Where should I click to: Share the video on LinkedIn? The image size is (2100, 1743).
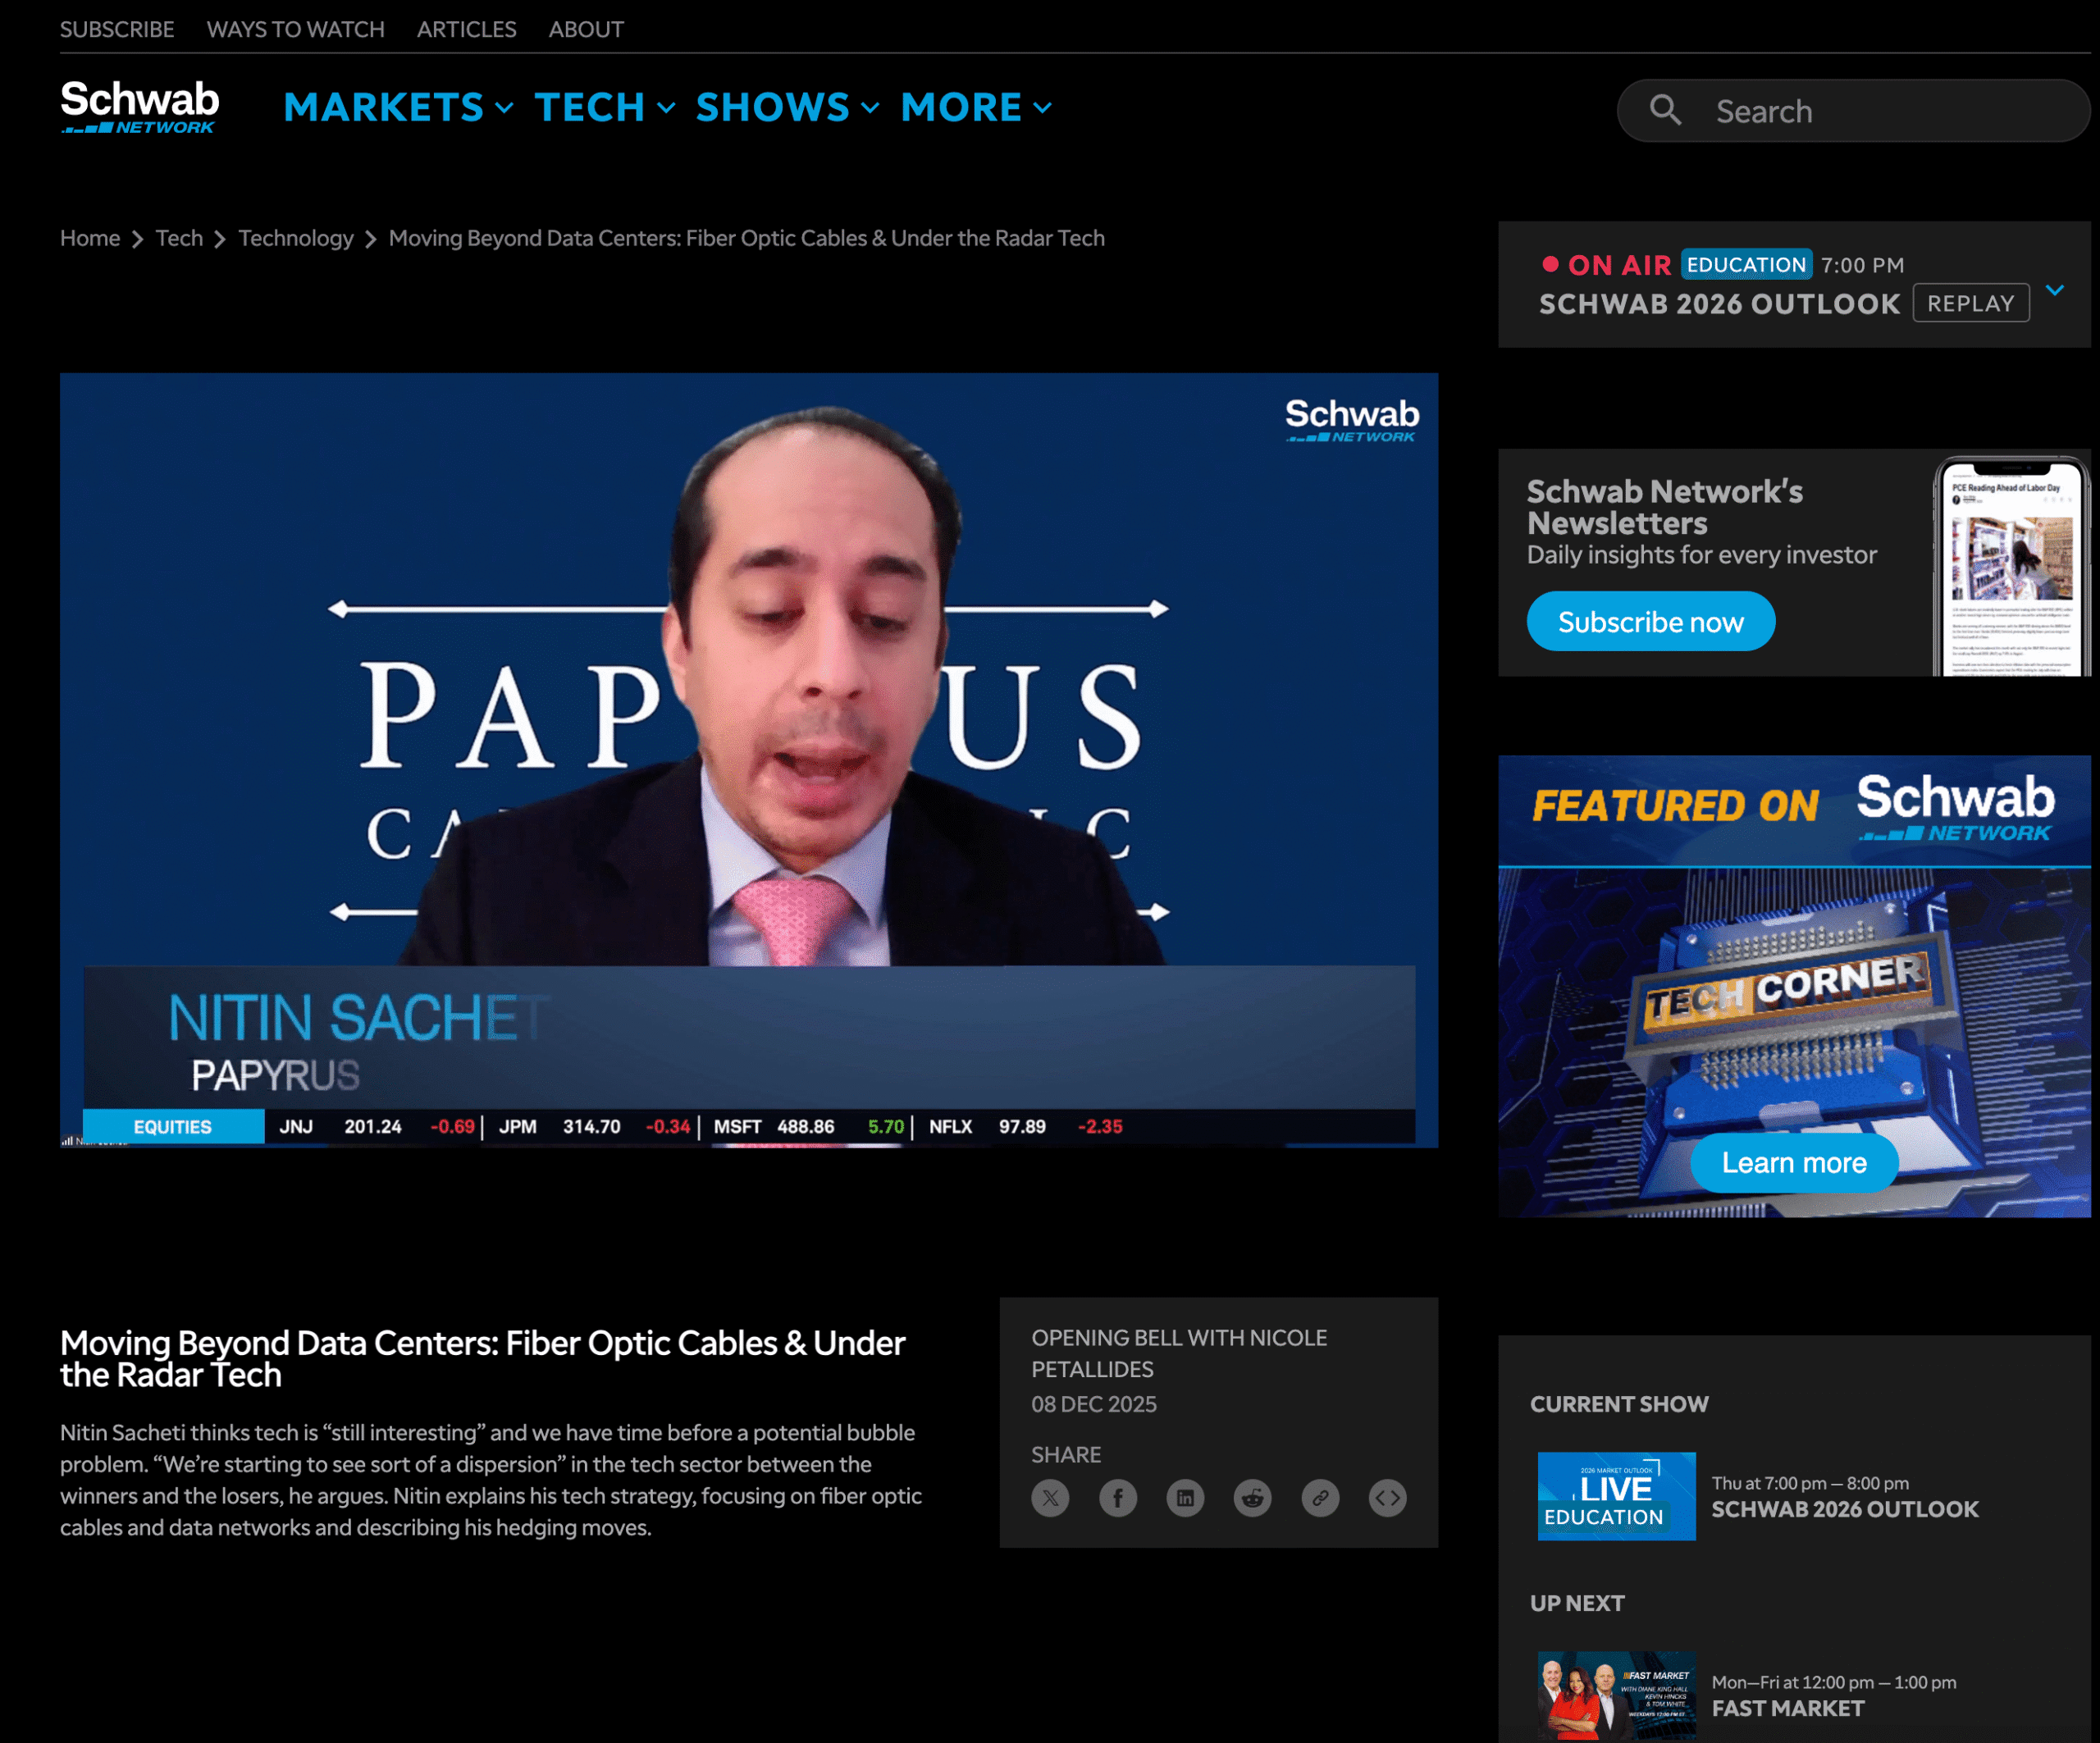[x=1185, y=1497]
